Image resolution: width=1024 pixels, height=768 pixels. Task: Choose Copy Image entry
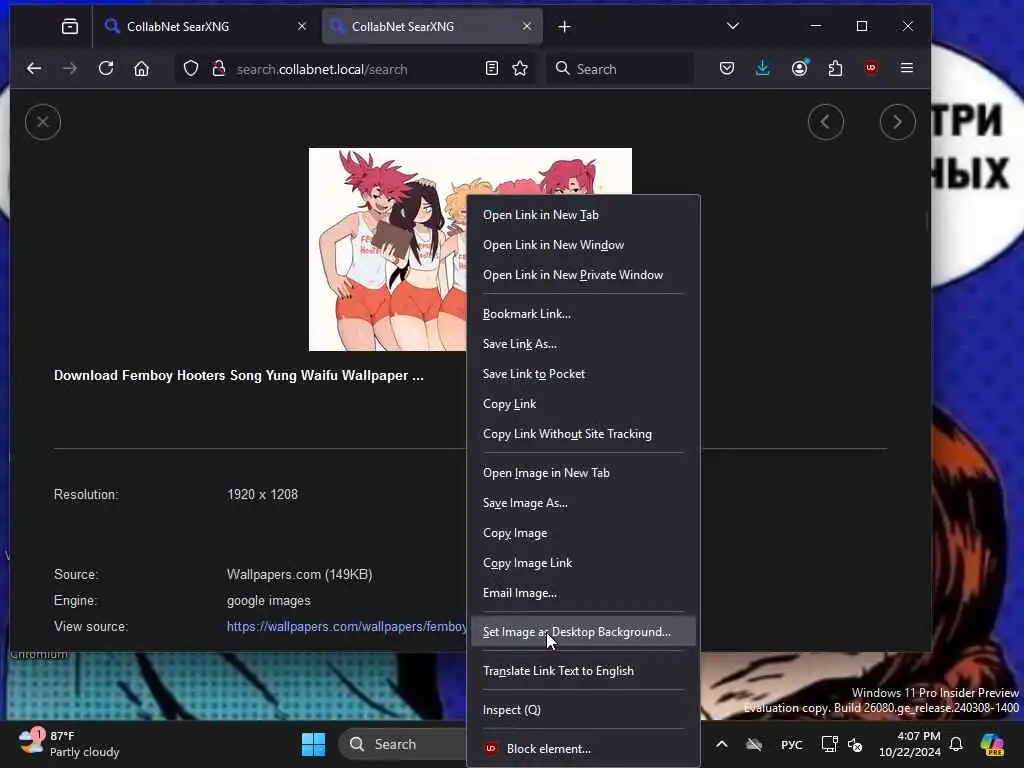click(584, 533)
